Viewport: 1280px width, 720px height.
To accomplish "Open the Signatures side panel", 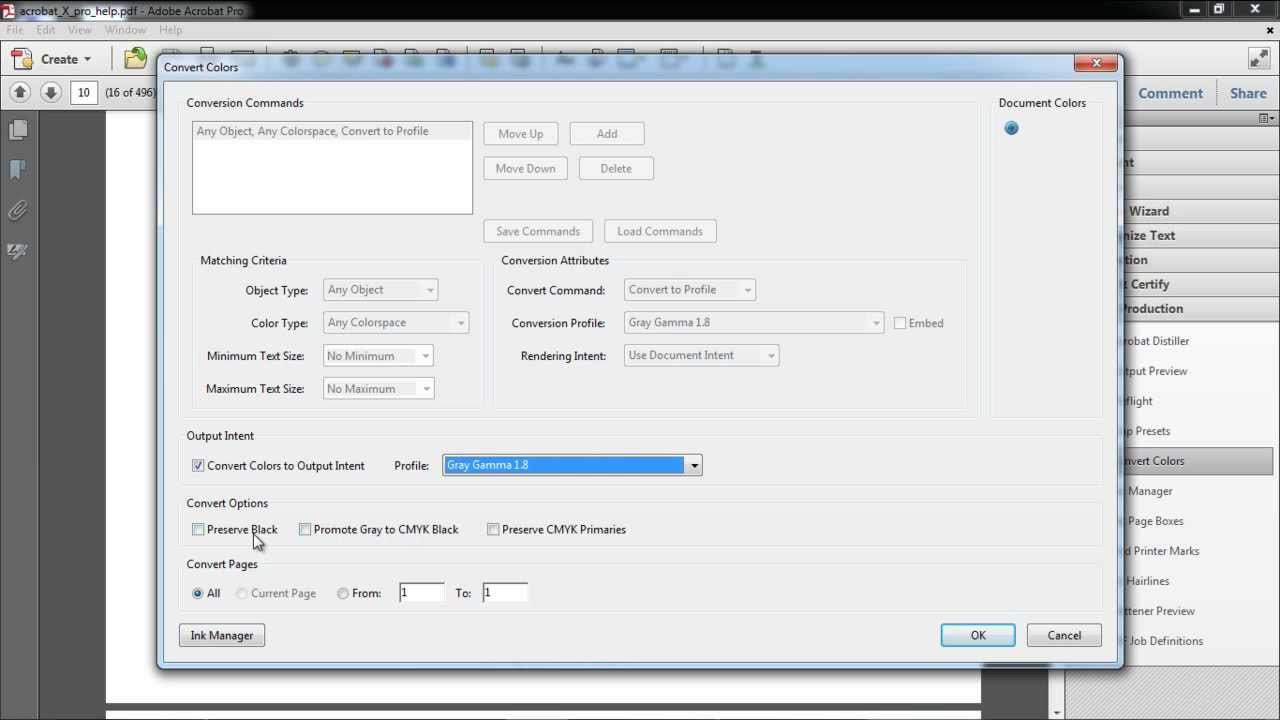I will click(x=18, y=251).
